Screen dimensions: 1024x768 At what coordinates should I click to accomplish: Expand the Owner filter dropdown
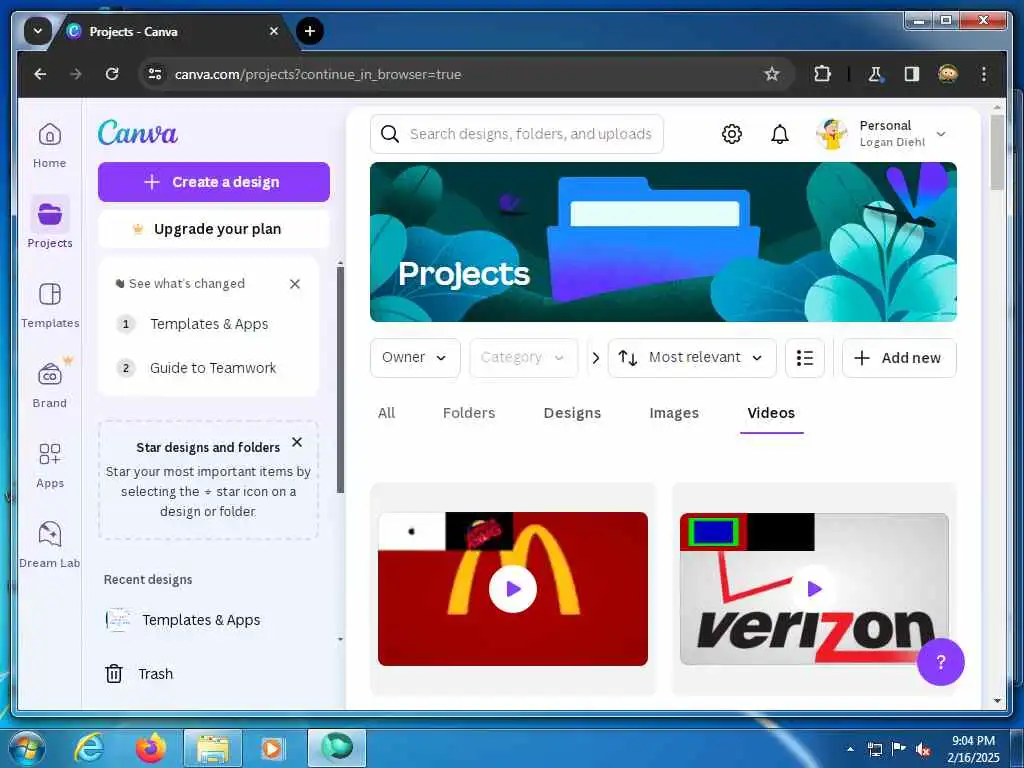[x=415, y=357]
